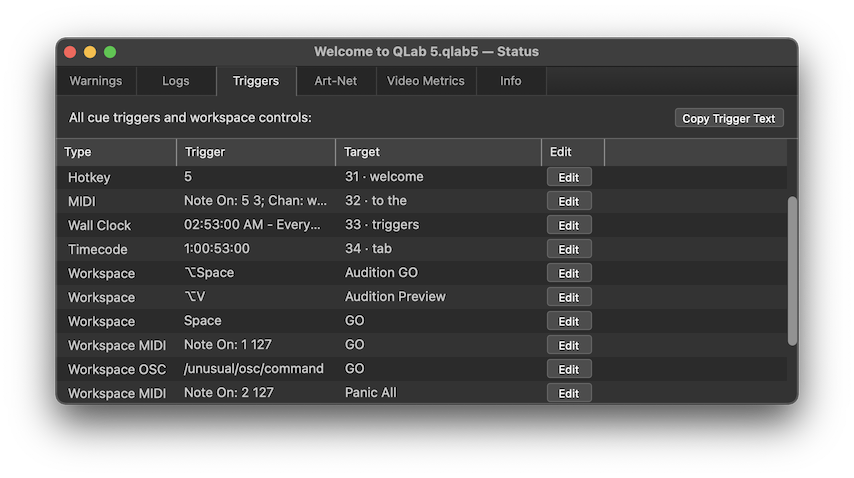Click '32 · to the' target cell
Image resolution: width=854 pixels, height=478 pixels.
point(376,201)
